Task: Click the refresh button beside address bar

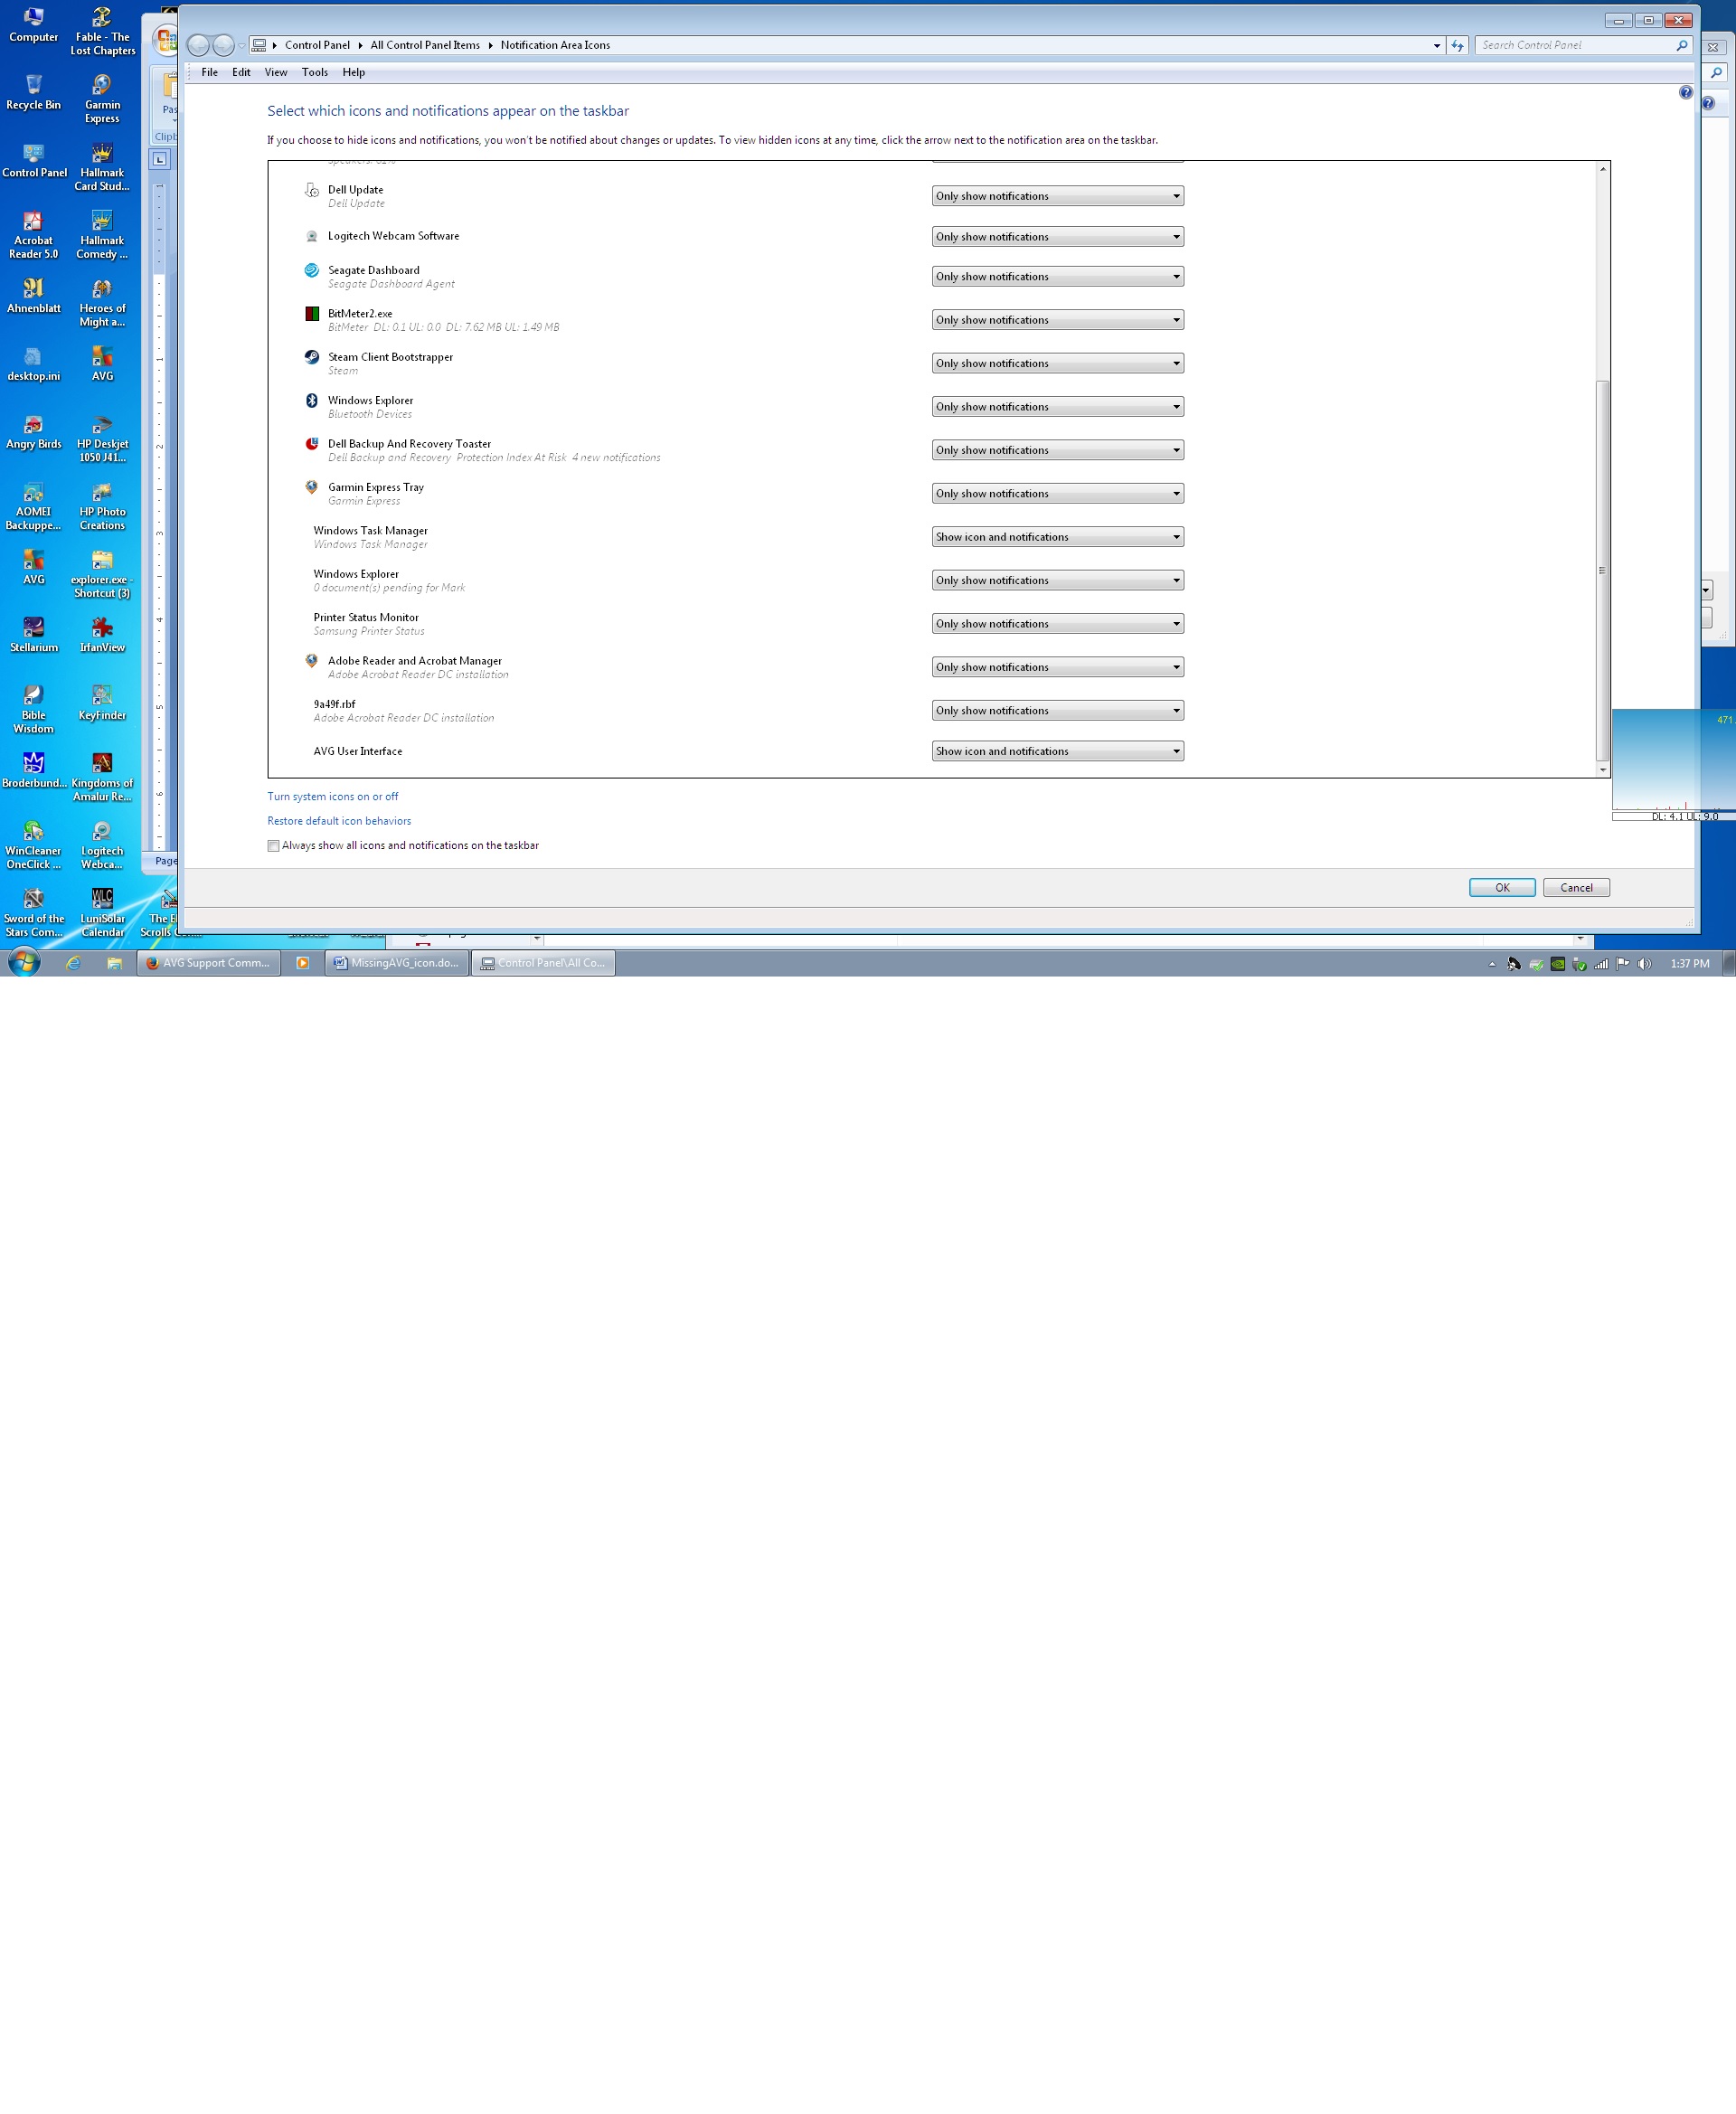Action: tap(1457, 45)
